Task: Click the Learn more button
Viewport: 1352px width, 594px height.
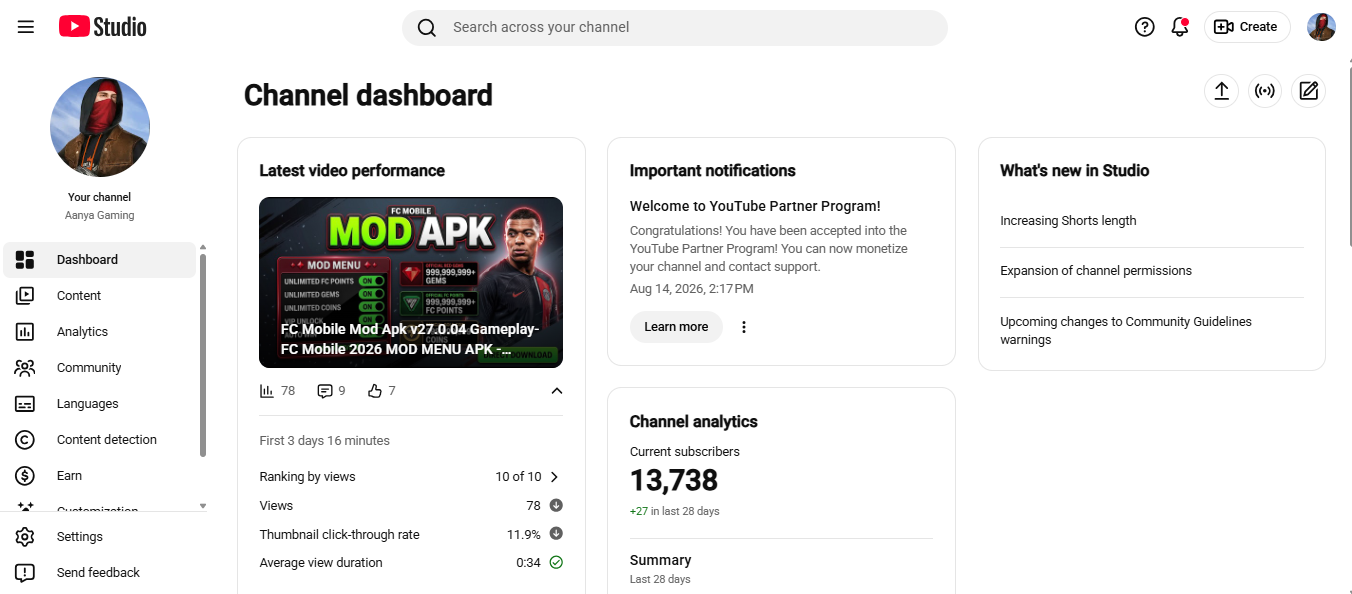Action: click(676, 327)
